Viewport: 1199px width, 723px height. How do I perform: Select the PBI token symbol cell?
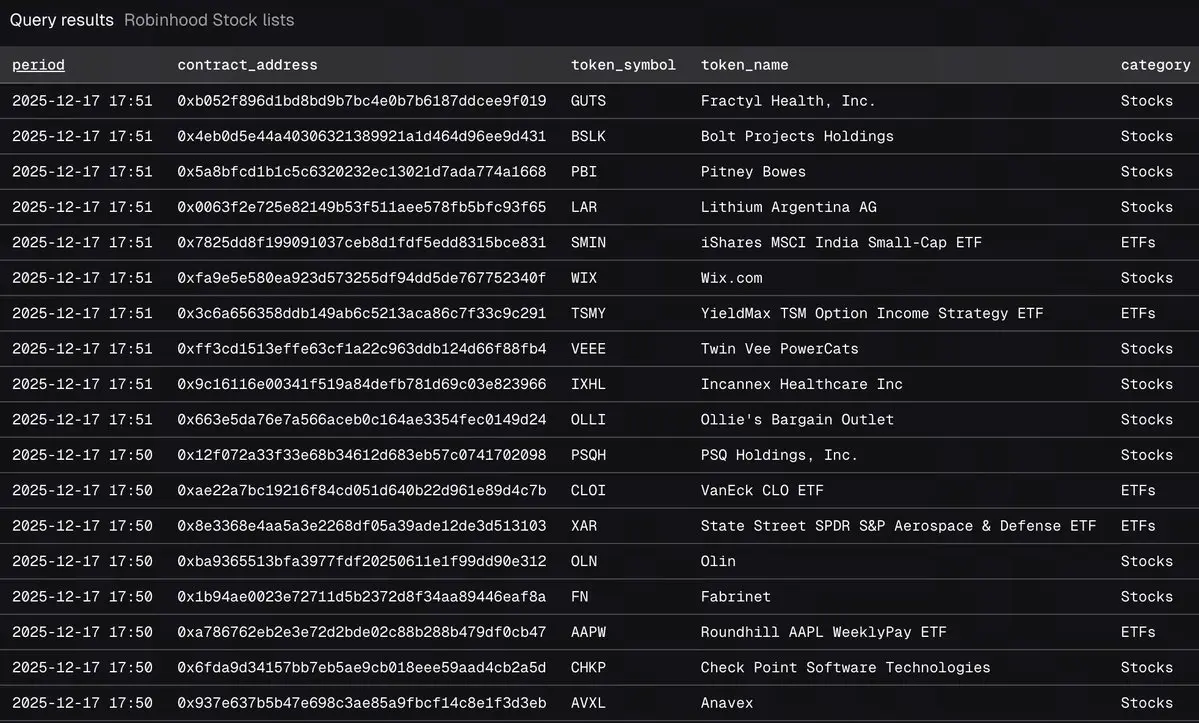[x=583, y=171]
